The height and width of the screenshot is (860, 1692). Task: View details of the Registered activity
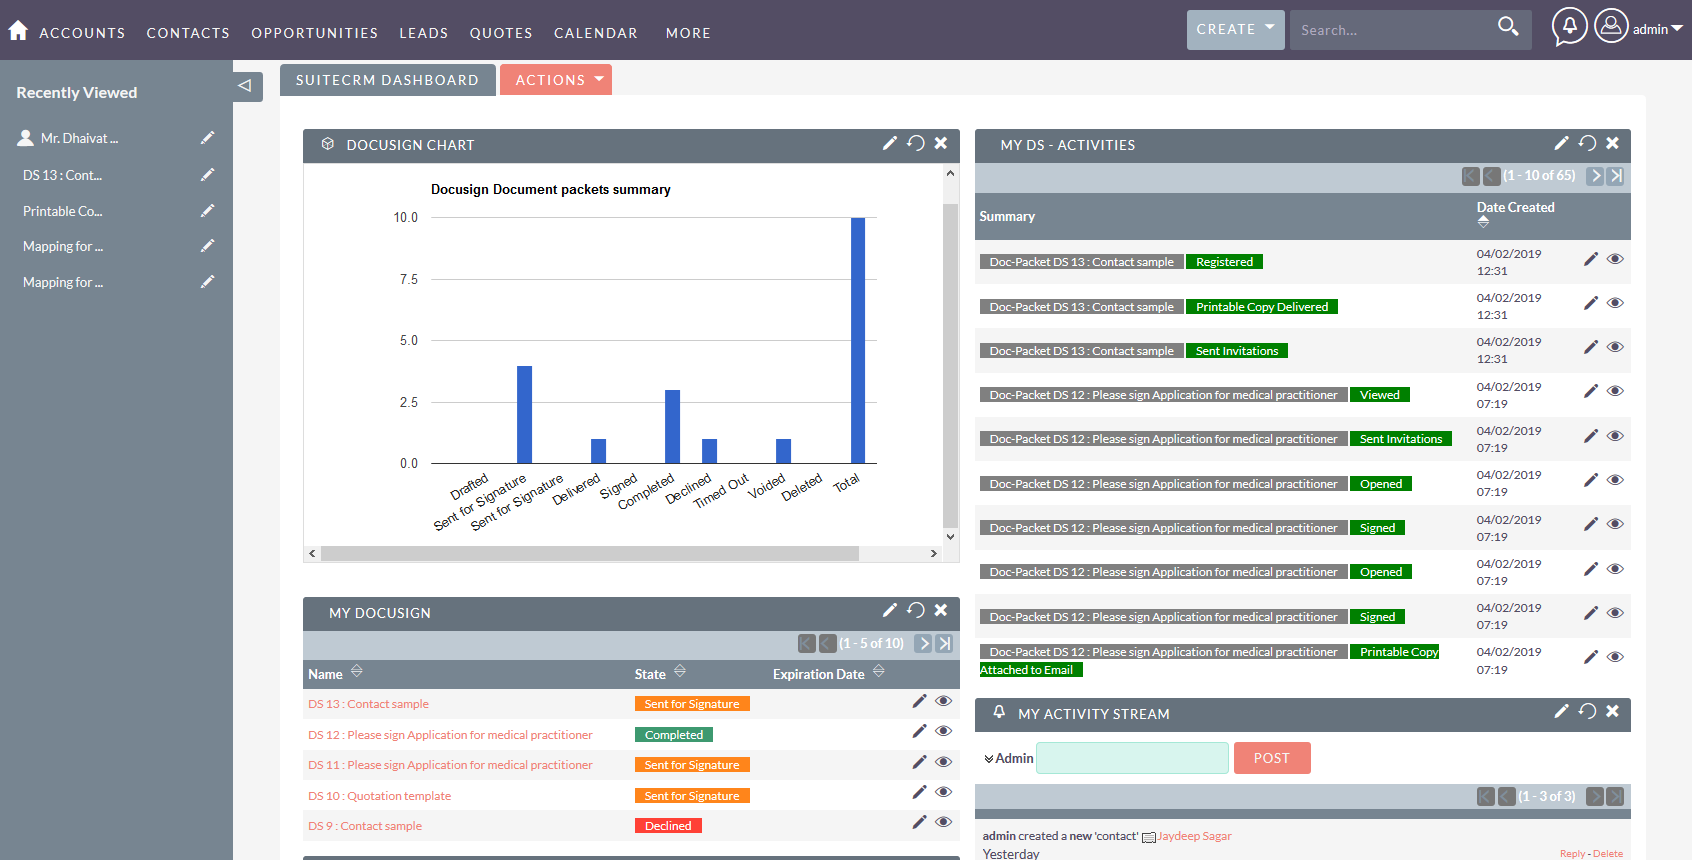(x=1615, y=259)
